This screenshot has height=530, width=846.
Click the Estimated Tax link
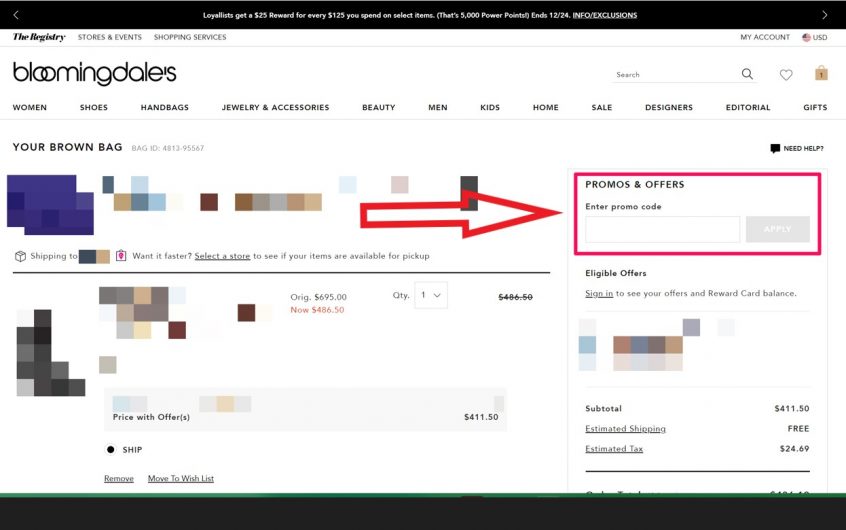(614, 449)
